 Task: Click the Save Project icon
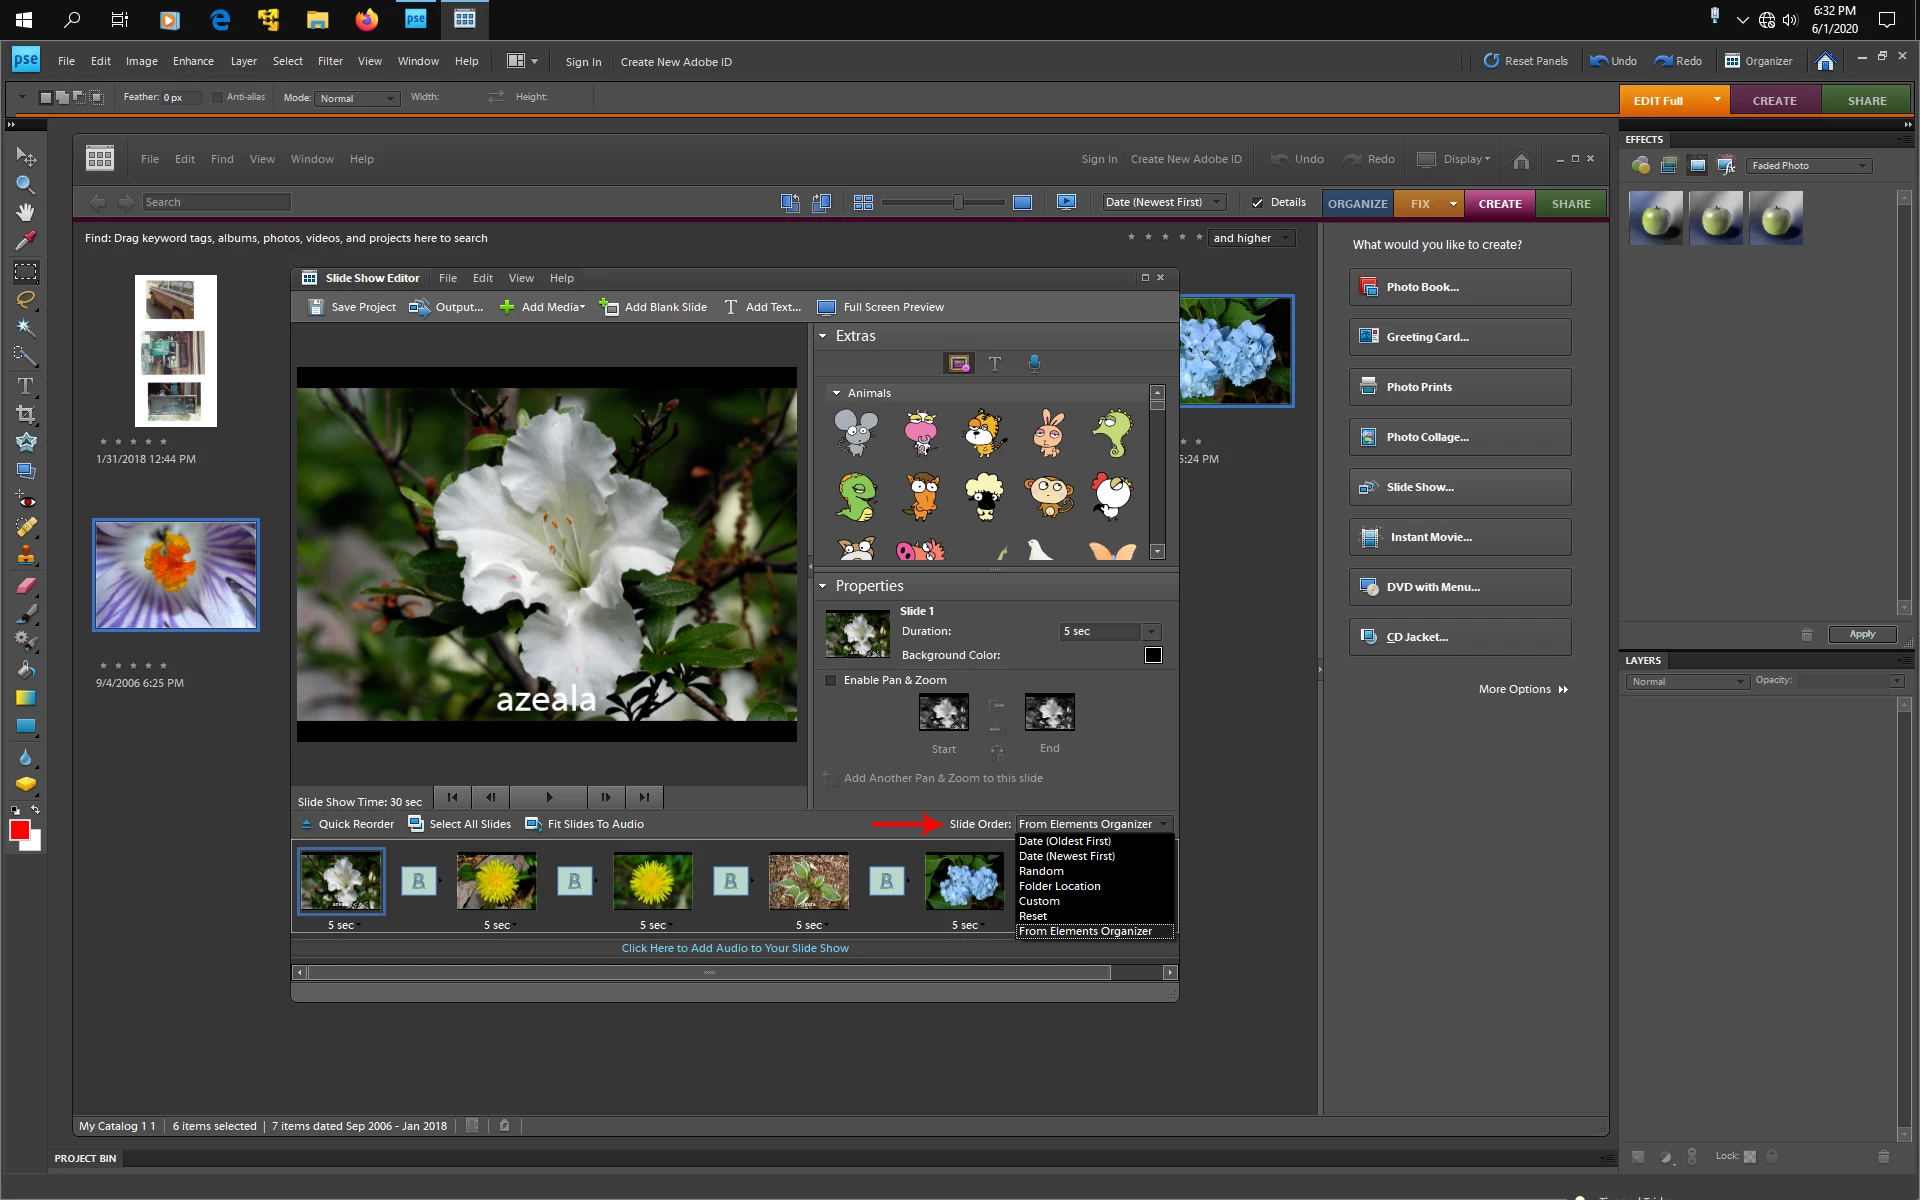click(x=316, y=307)
